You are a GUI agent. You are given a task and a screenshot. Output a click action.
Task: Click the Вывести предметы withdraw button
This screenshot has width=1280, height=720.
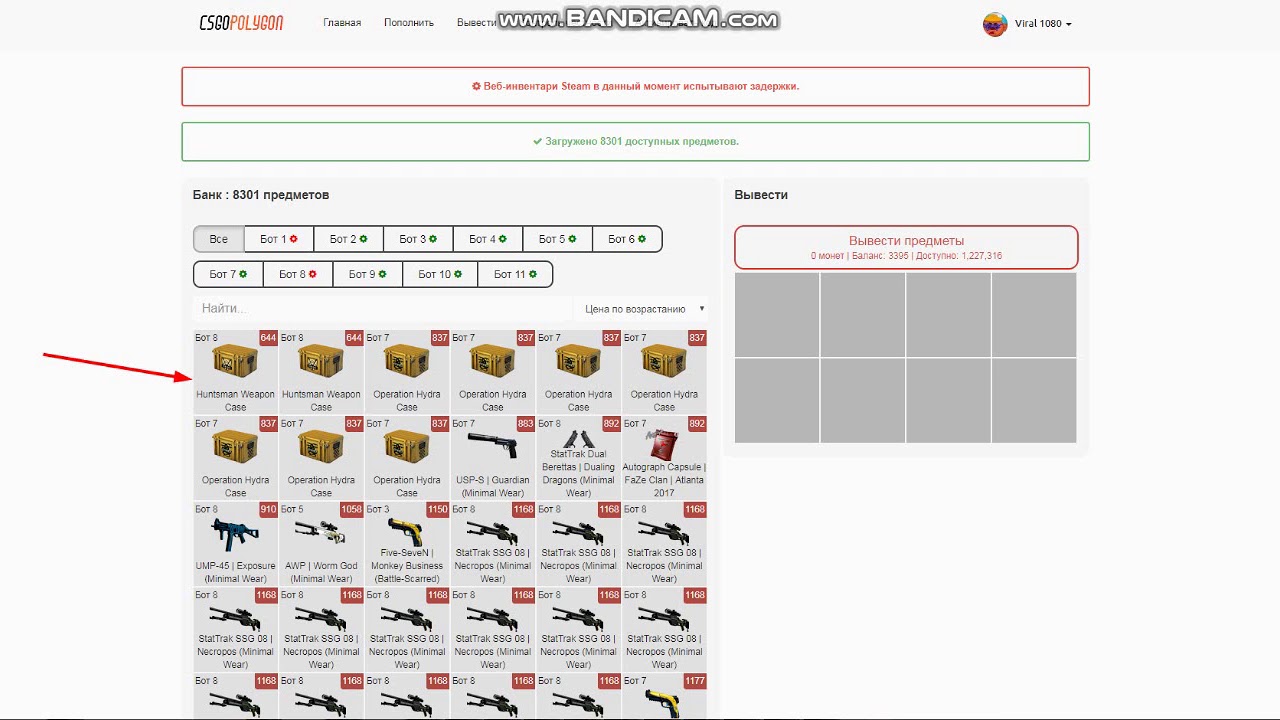[x=906, y=247]
